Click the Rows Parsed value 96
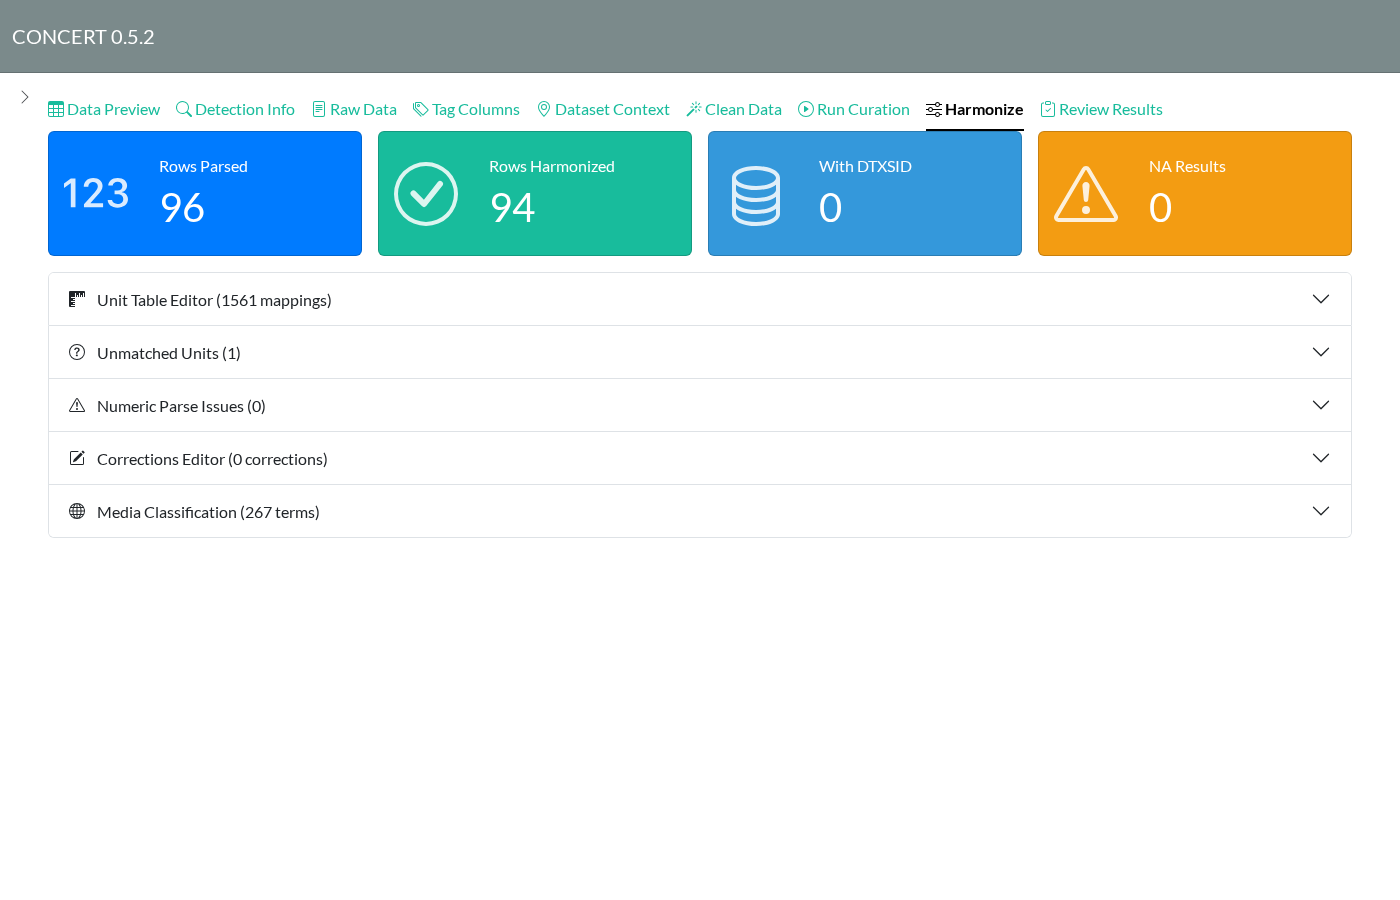This screenshot has width=1400, height=900. coord(182,208)
